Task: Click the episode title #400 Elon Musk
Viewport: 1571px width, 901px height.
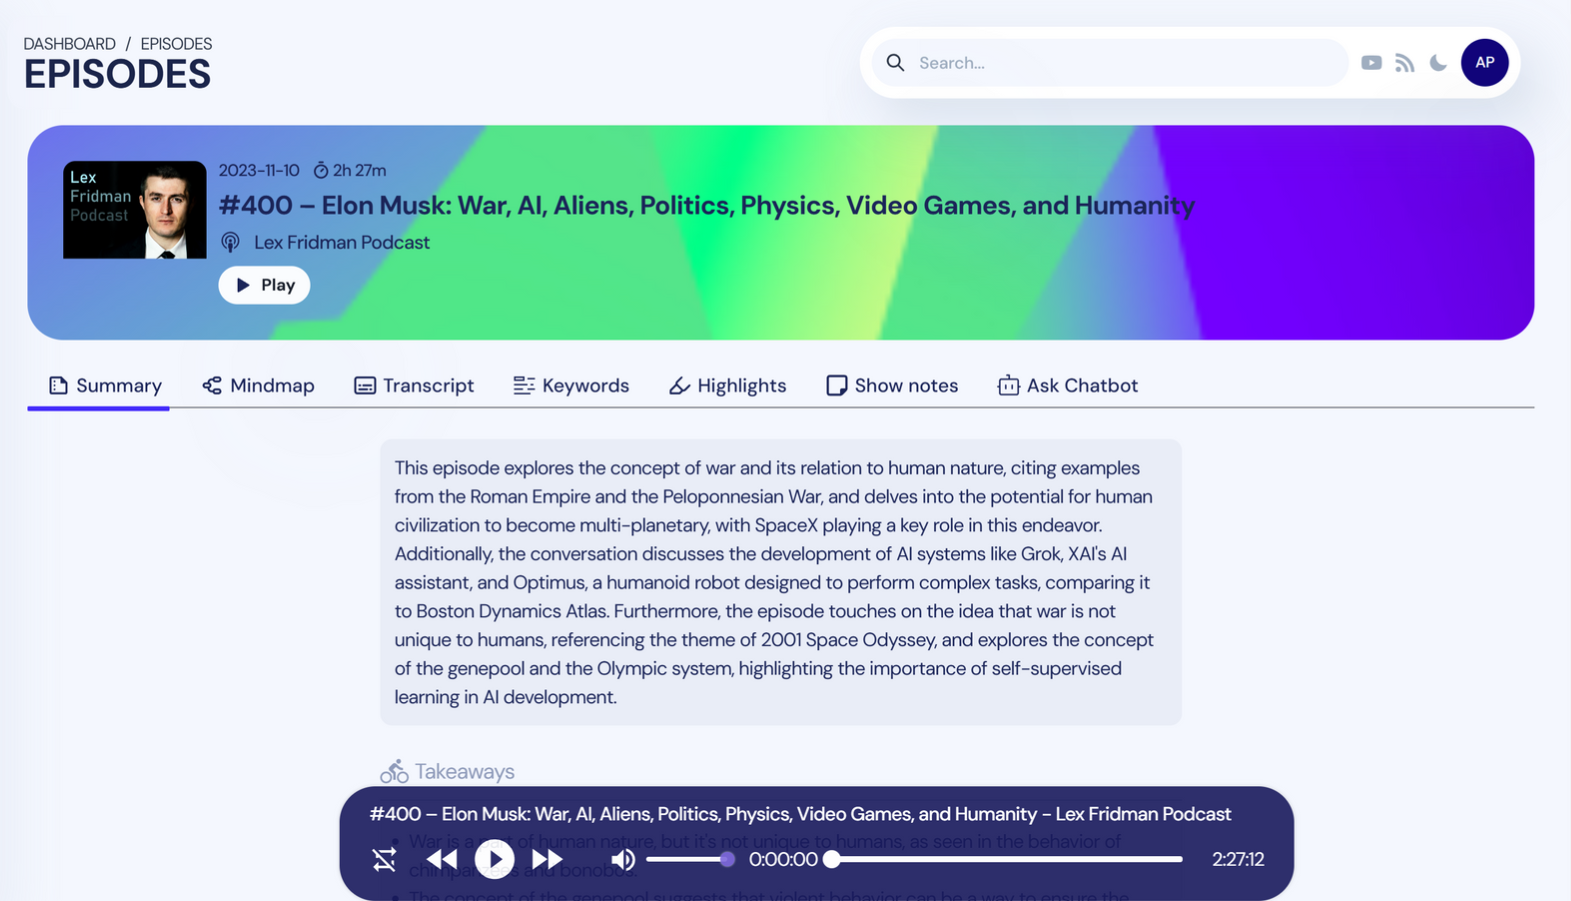Action: click(x=706, y=205)
